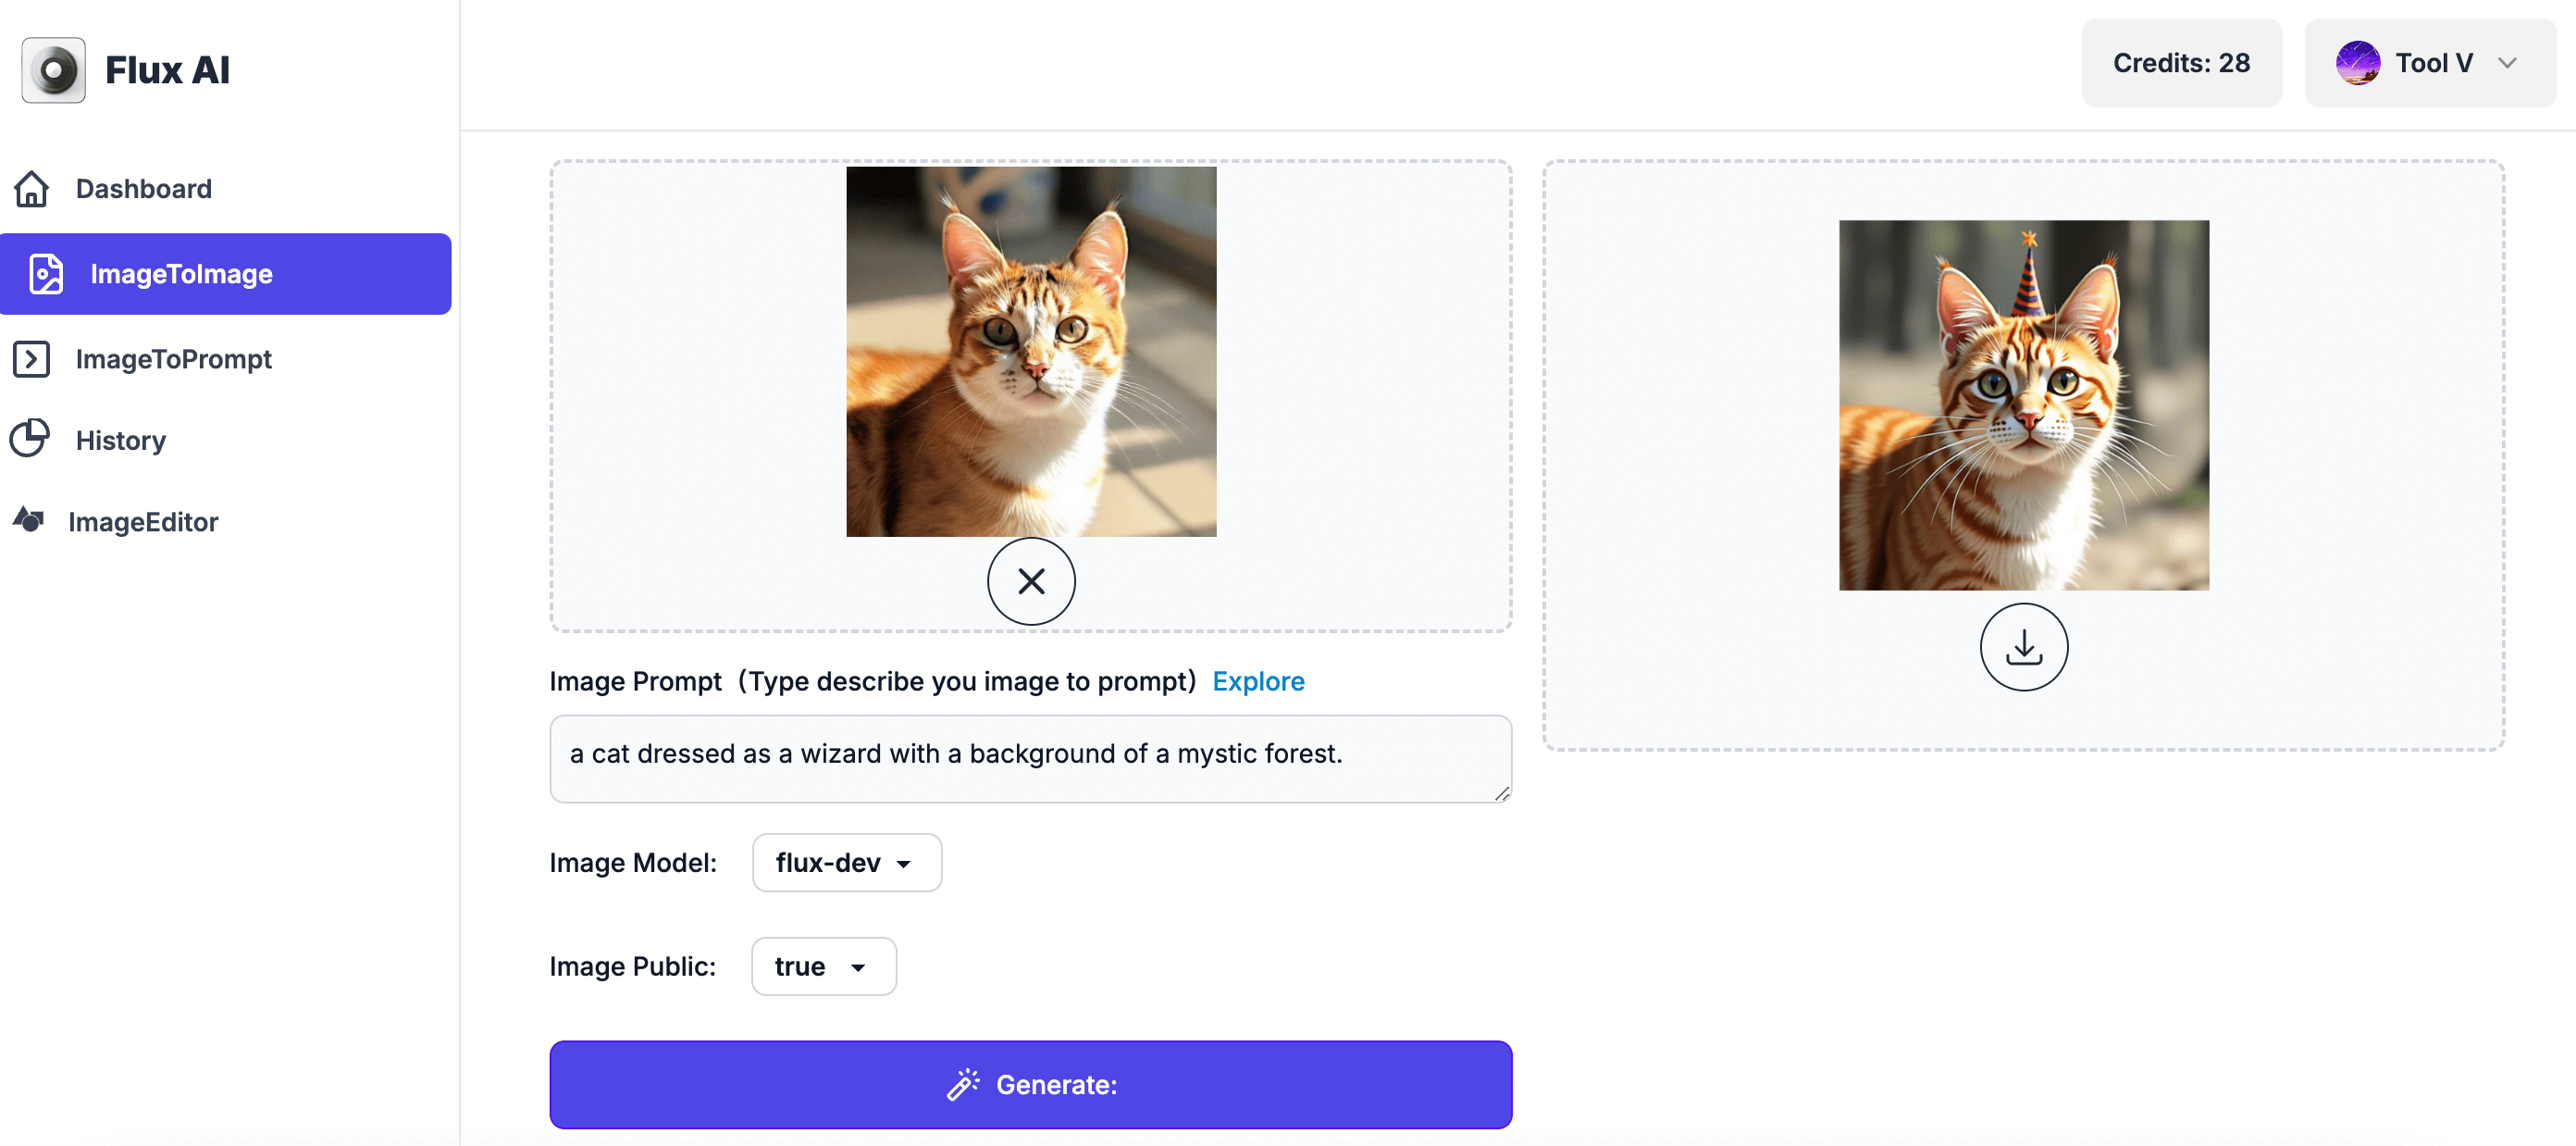This screenshot has height=1146, width=2576.
Task: Click the remove image X icon
Action: (1032, 580)
